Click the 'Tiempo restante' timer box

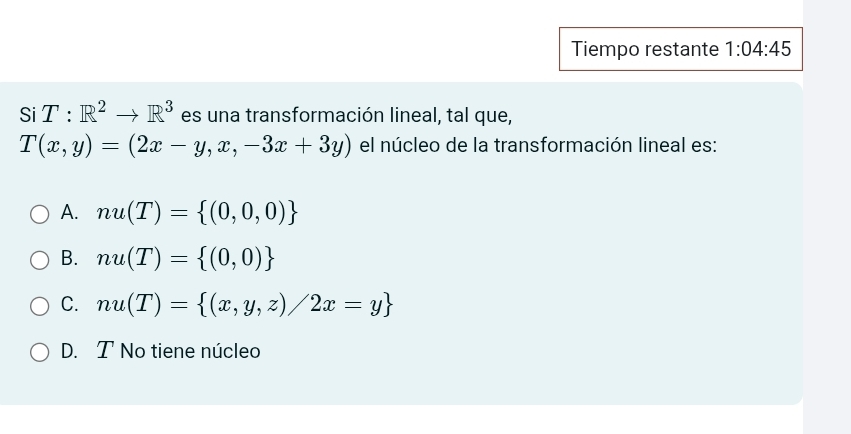point(681,49)
